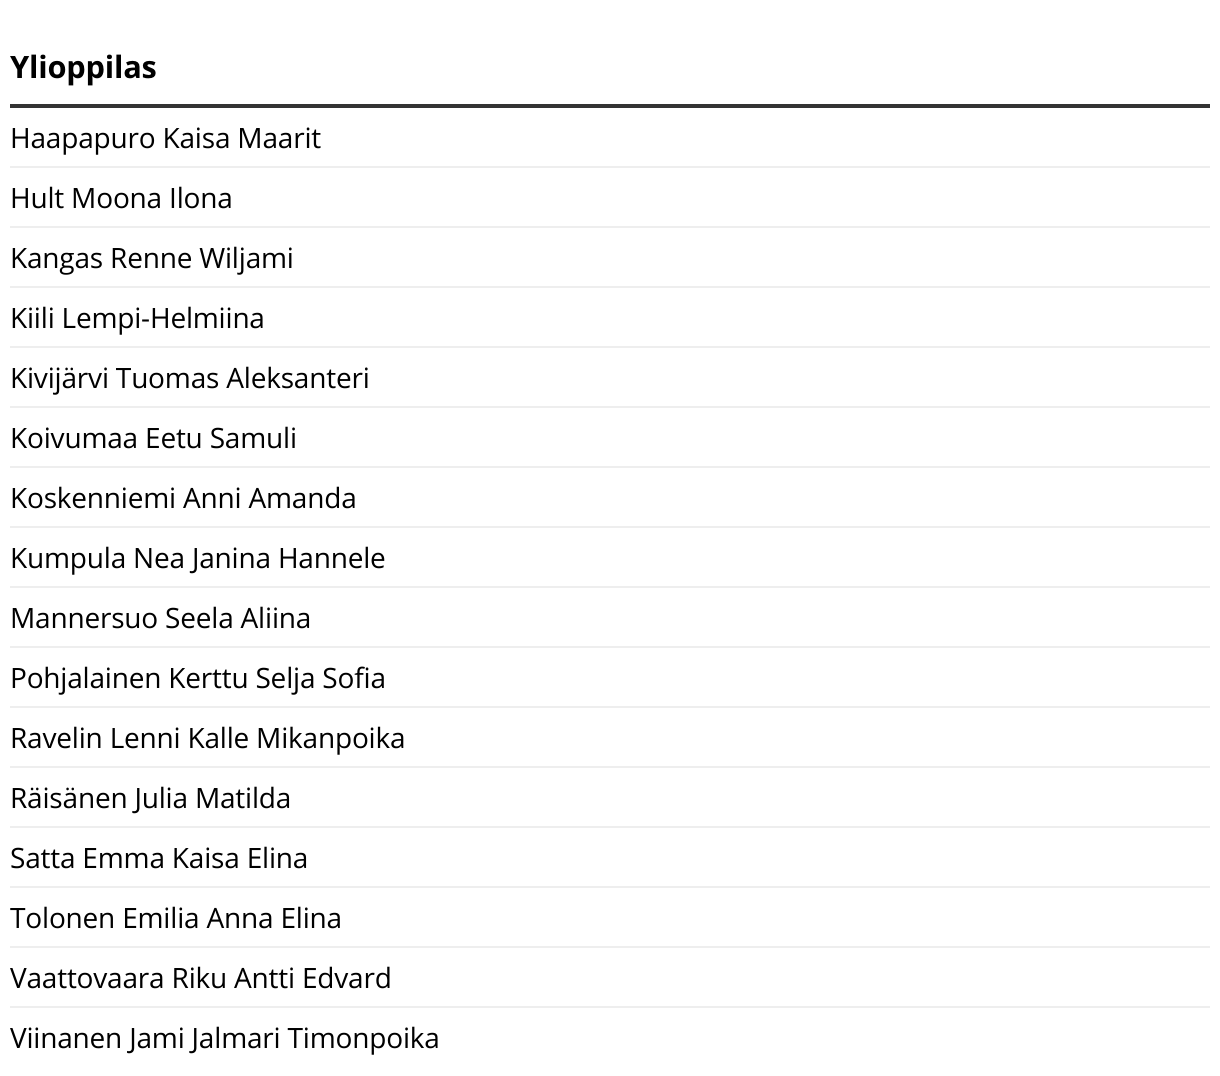
Task: Click Ravelin Lenni Kalle Mikanpoika
Action: 610,738
